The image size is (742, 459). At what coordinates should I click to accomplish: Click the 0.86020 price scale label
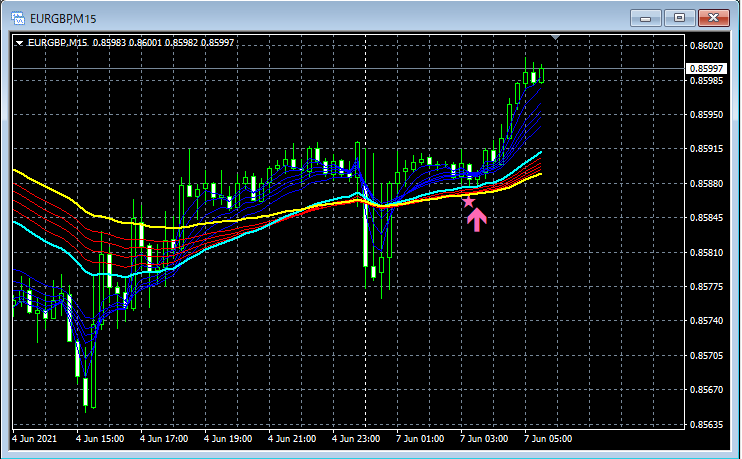706,45
